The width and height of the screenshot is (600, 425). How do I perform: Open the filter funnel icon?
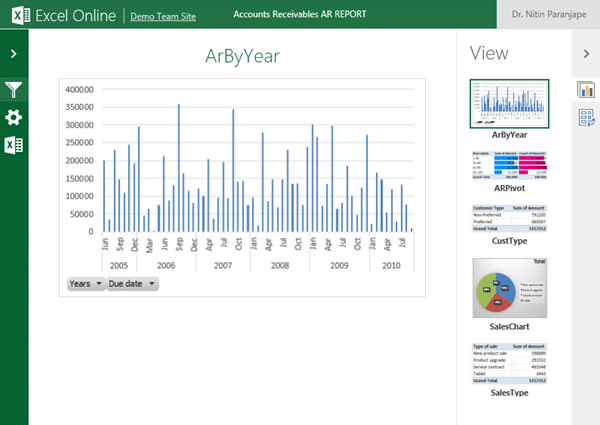click(x=14, y=90)
